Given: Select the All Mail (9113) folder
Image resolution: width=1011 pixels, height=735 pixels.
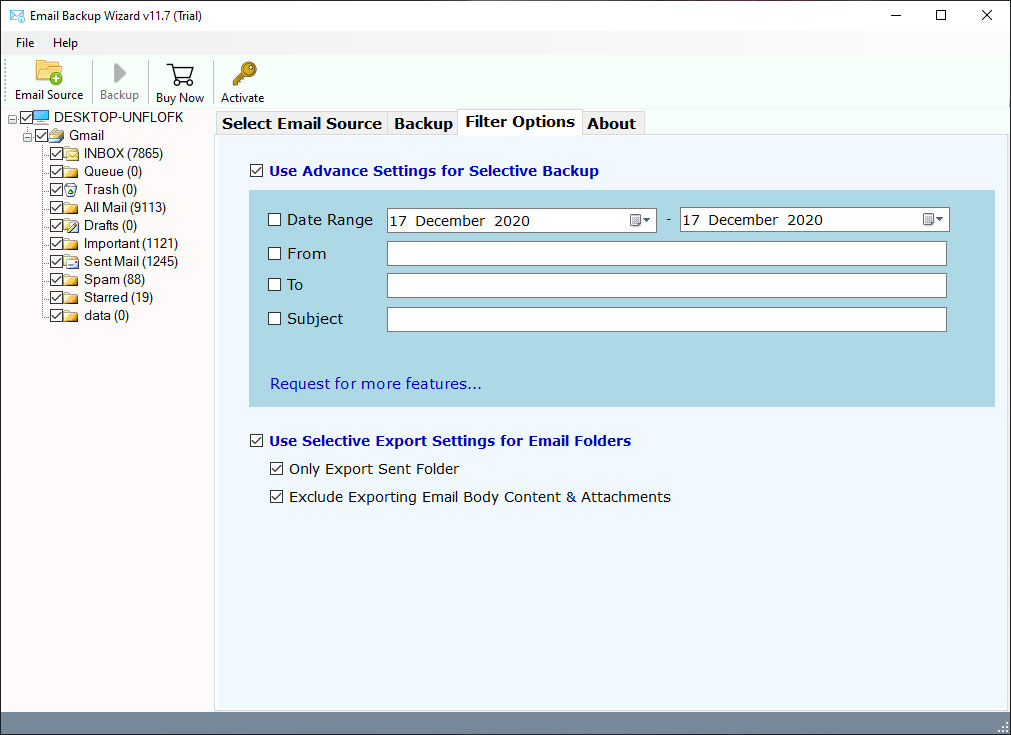Looking at the screenshot, I should point(125,208).
